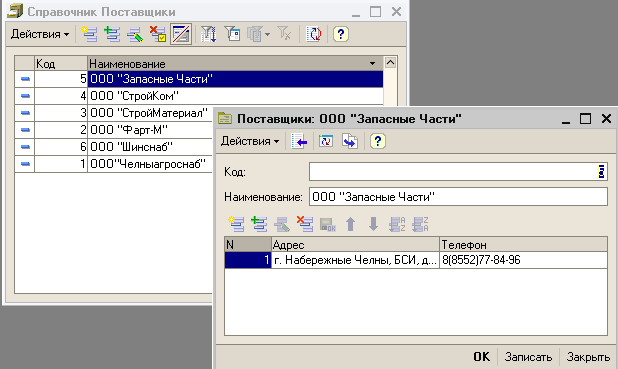Viewport: 618px width, 369px height.
Task: Sort ascending A-Z icon in table toolbar
Action: coord(397,224)
